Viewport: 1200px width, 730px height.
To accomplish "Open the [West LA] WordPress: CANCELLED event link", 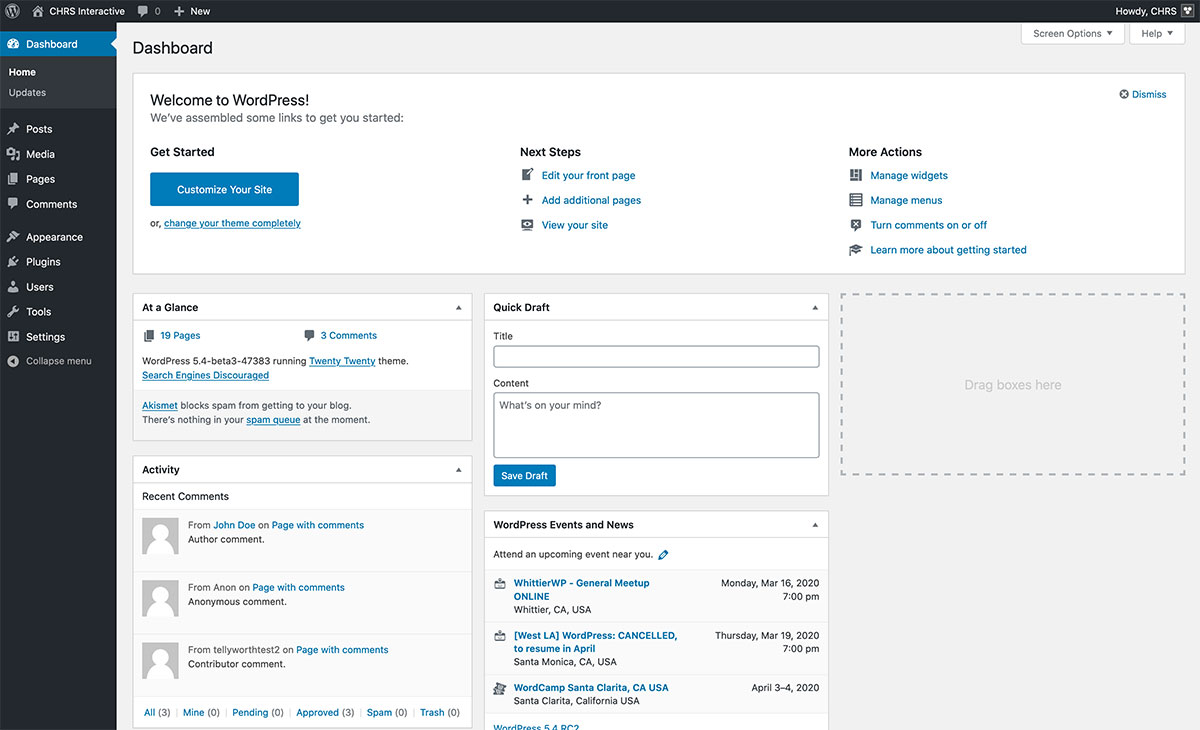I will coord(595,642).
